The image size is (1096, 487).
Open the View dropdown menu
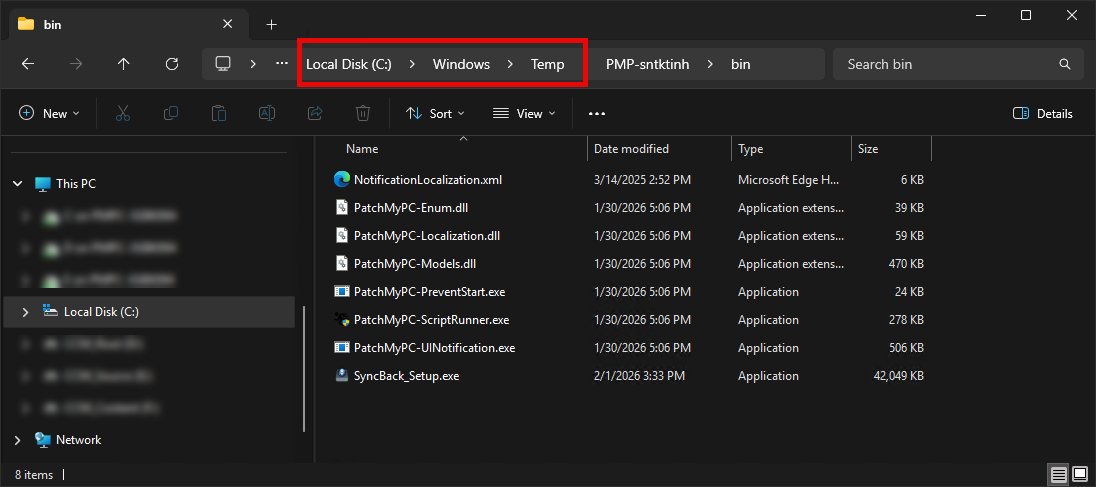pos(524,113)
